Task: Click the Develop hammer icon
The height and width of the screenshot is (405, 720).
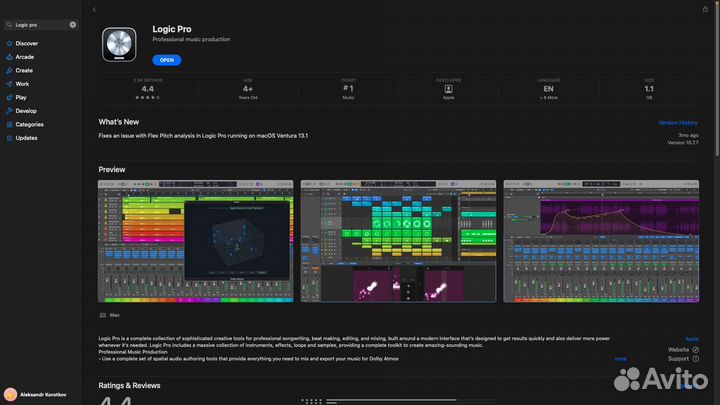Action: click(x=9, y=111)
